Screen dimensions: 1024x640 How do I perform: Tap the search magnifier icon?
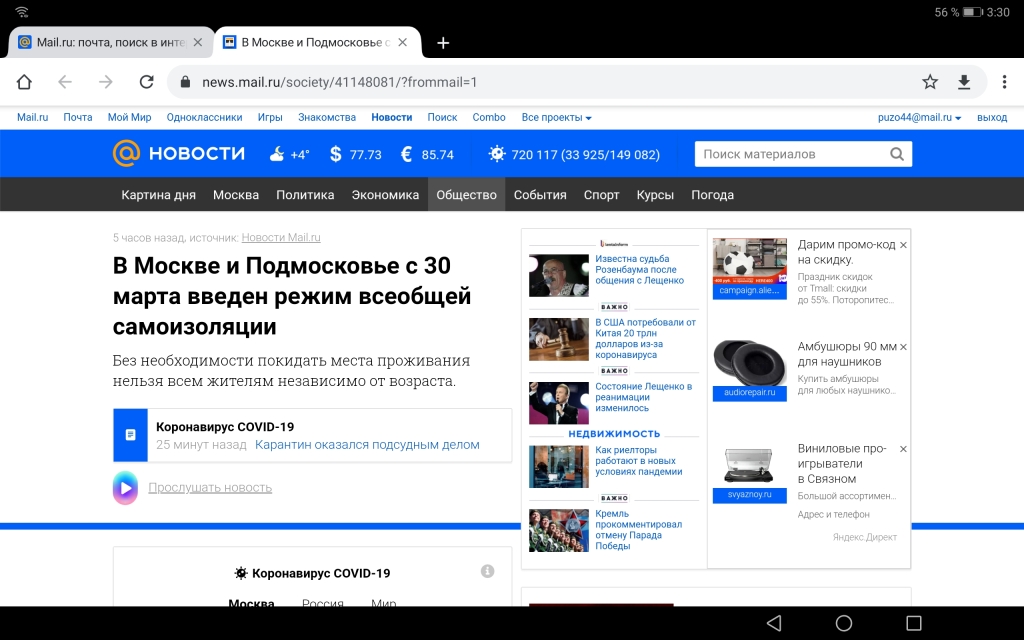click(x=897, y=154)
